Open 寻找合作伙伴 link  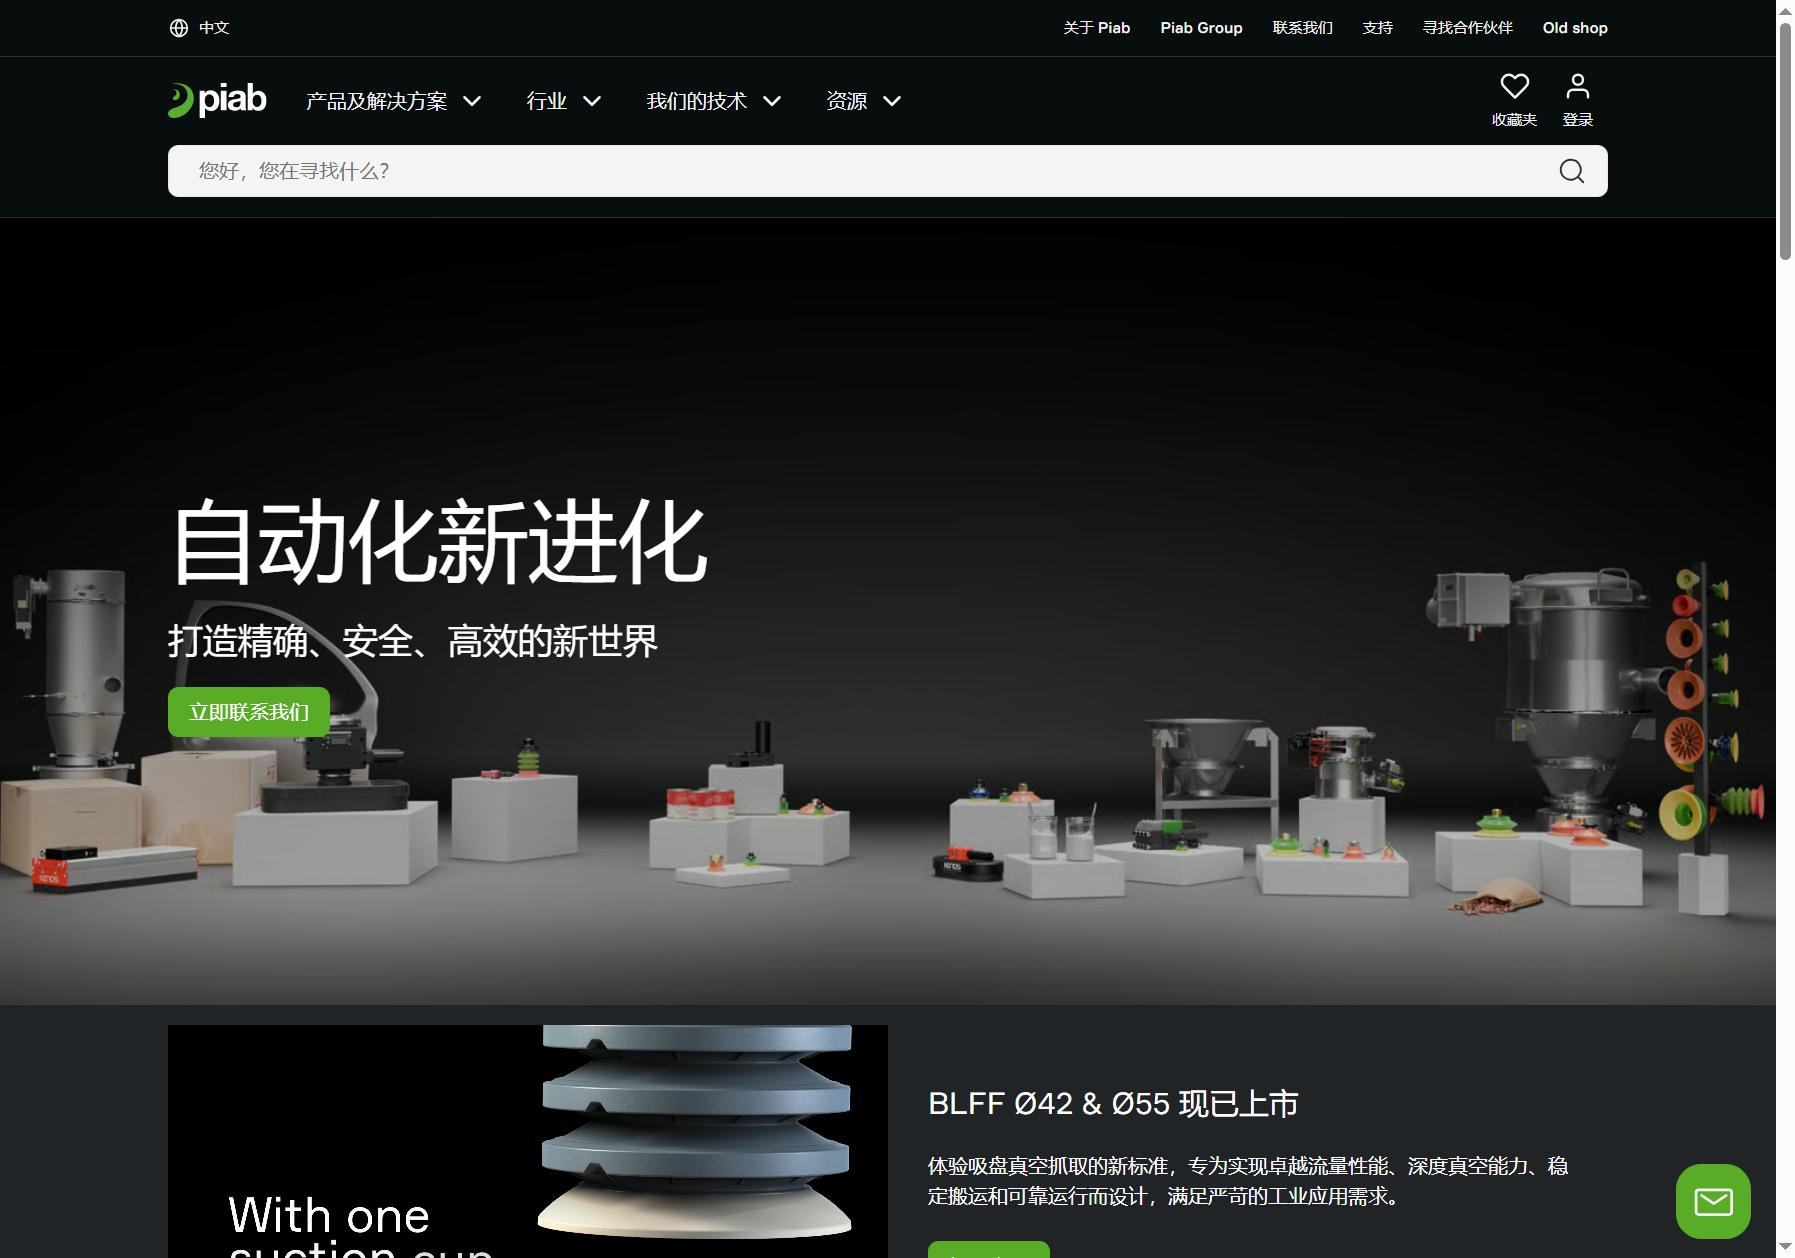[1467, 28]
